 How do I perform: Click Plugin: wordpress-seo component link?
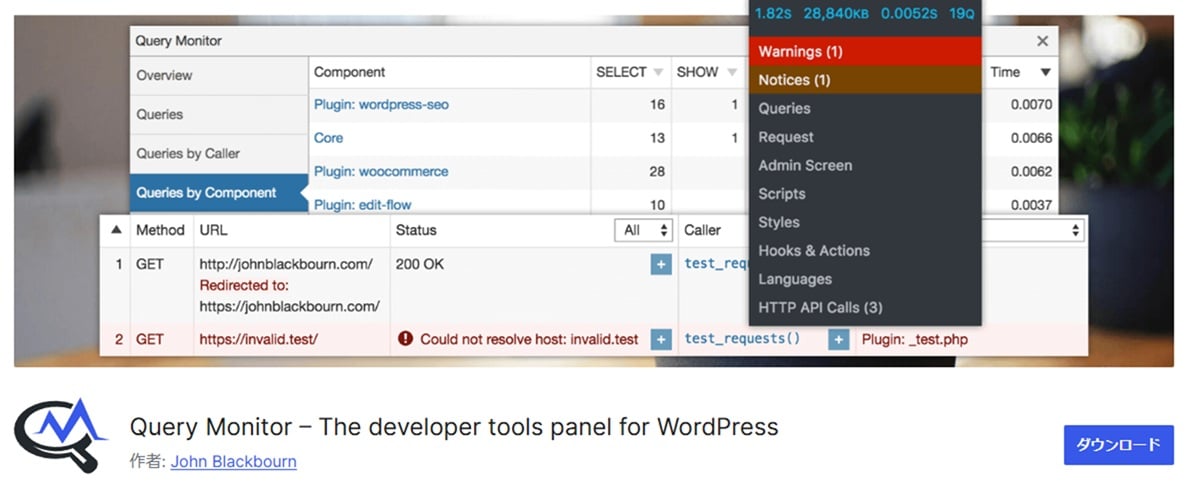(x=381, y=104)
